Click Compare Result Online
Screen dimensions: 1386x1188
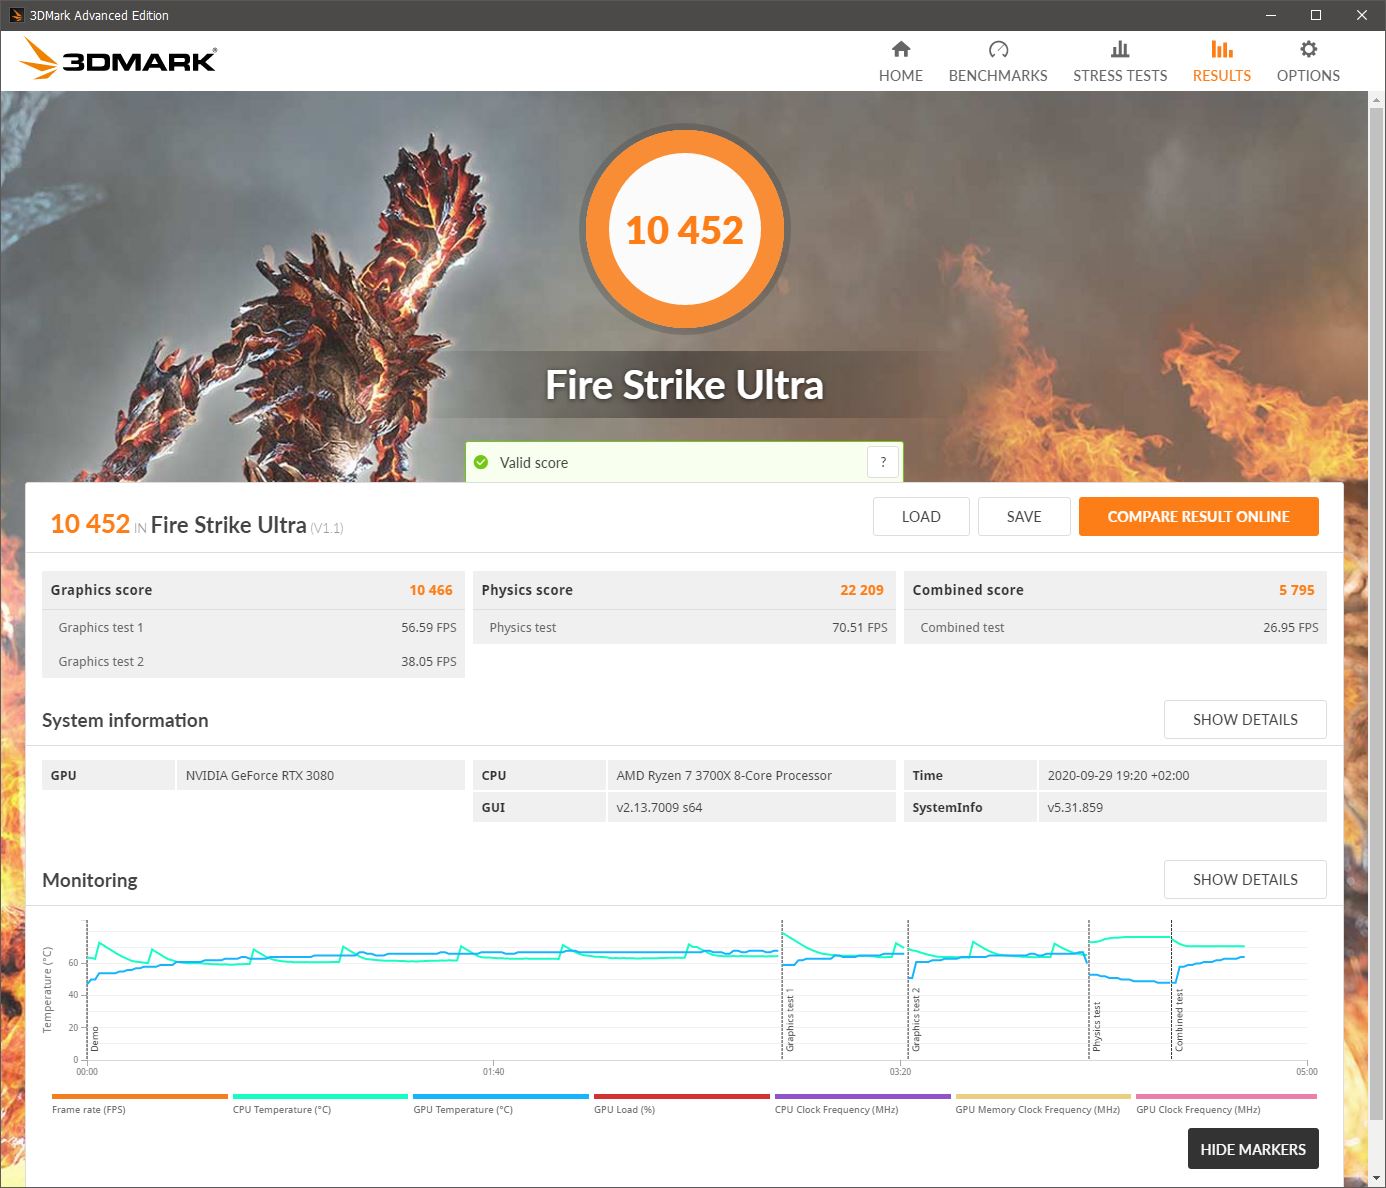coord(1198,516)
